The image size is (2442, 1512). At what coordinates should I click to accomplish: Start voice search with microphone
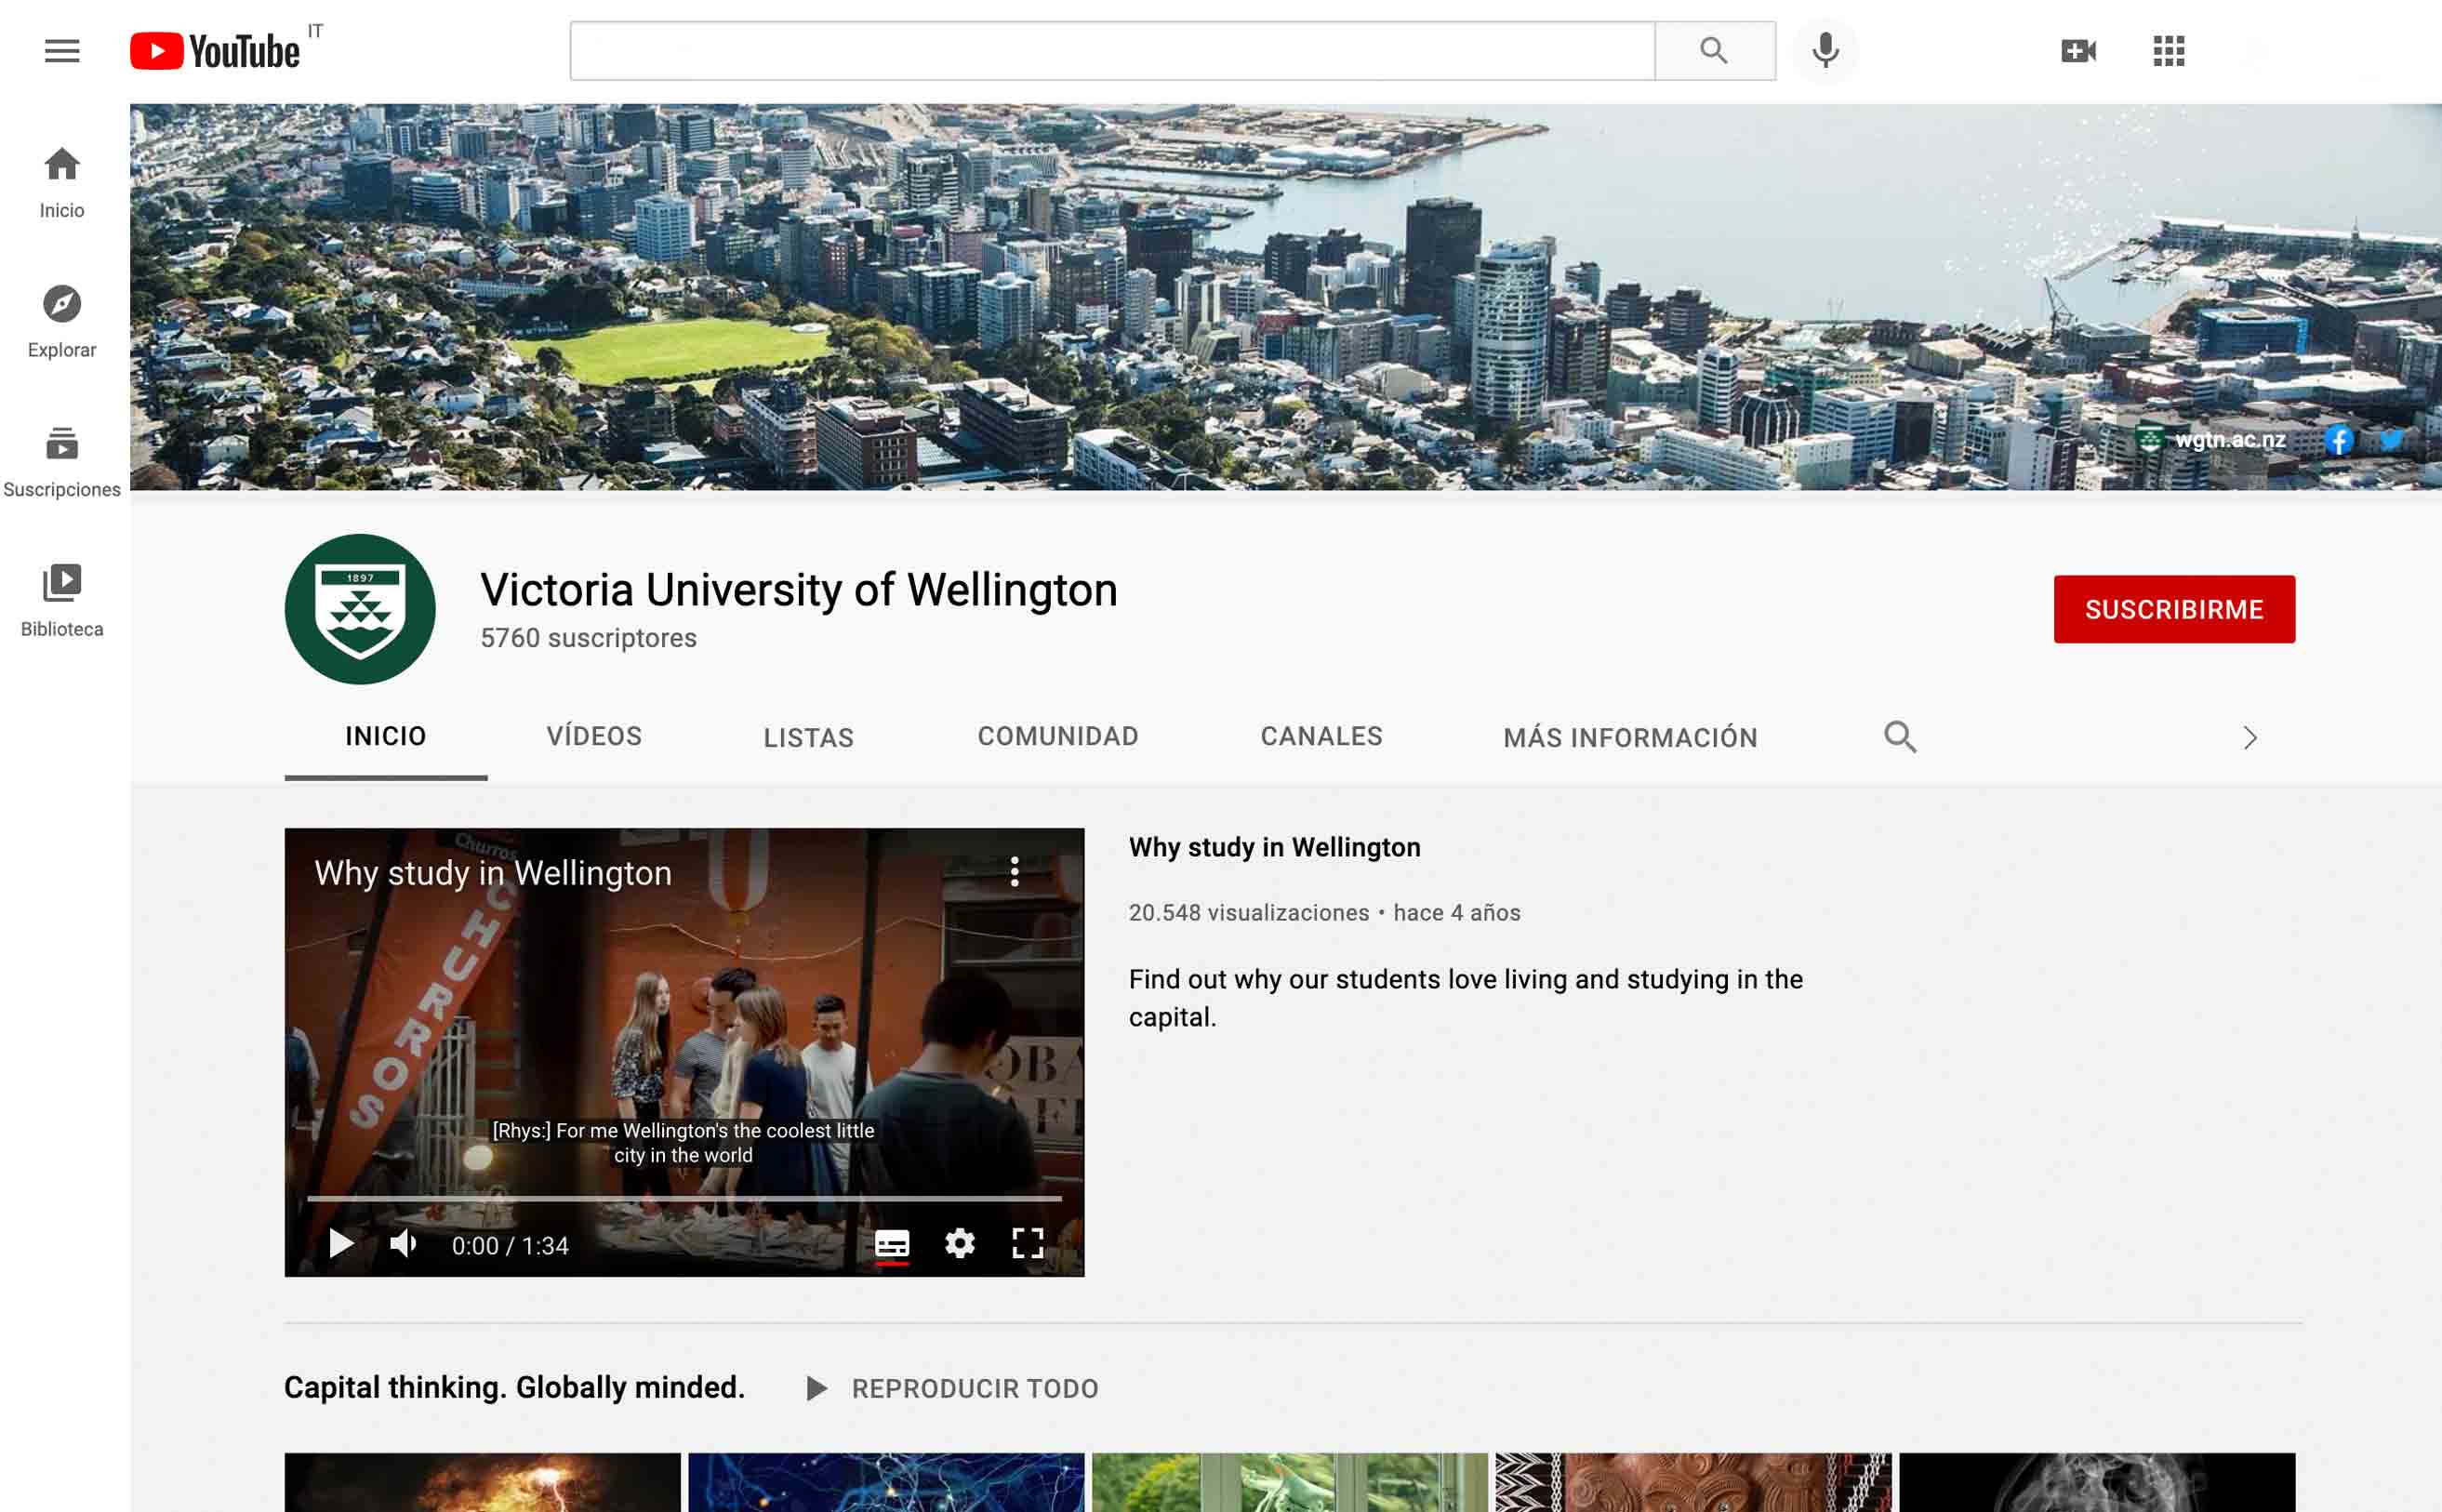tap(1825, 51)
